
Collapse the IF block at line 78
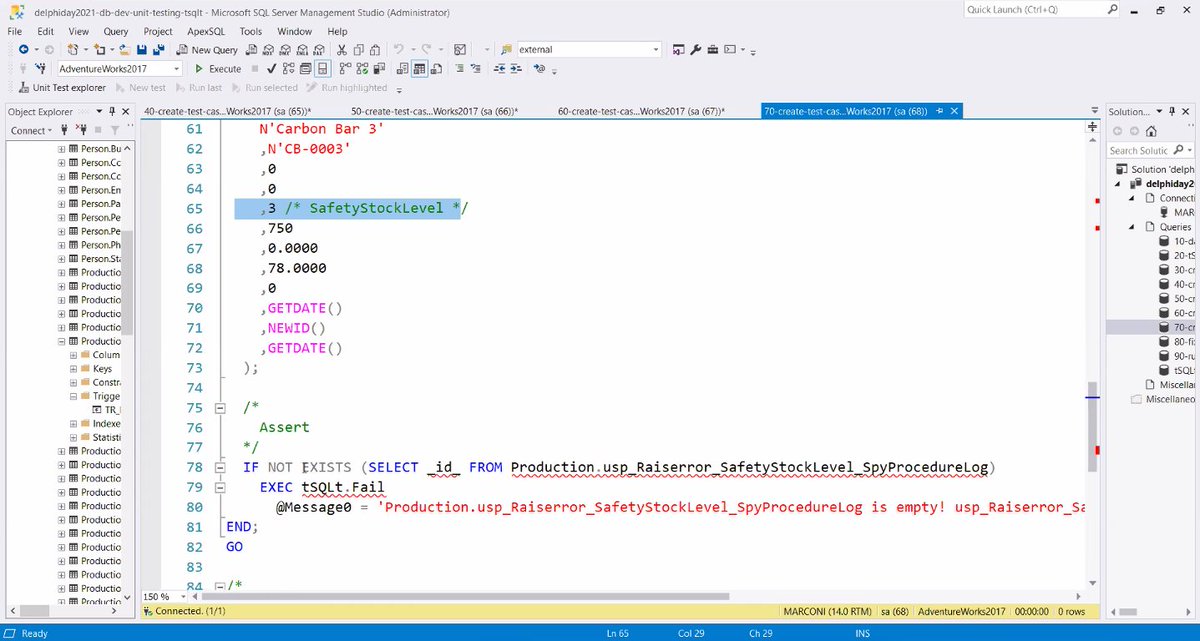point(220,467)
